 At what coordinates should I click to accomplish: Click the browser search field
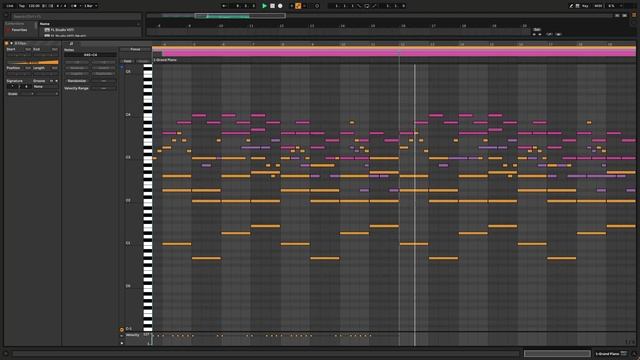pos(76,16)
